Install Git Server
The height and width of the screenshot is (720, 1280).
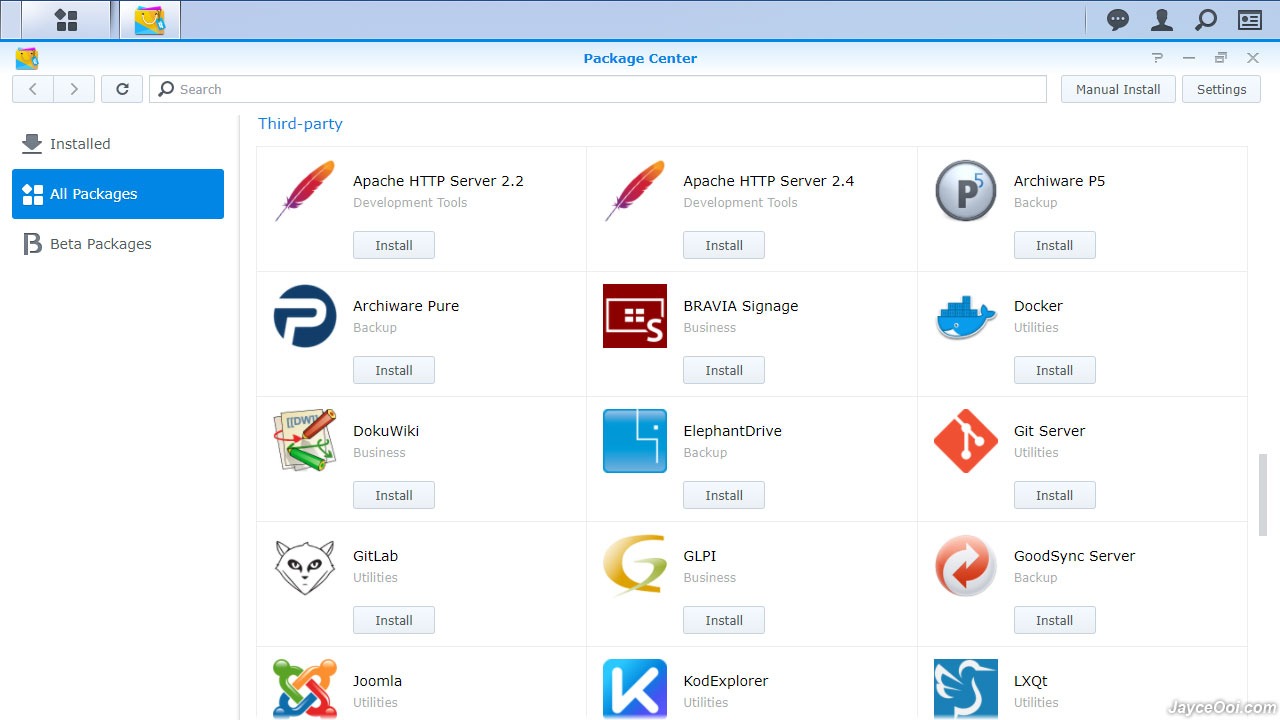pos(1055,495)
